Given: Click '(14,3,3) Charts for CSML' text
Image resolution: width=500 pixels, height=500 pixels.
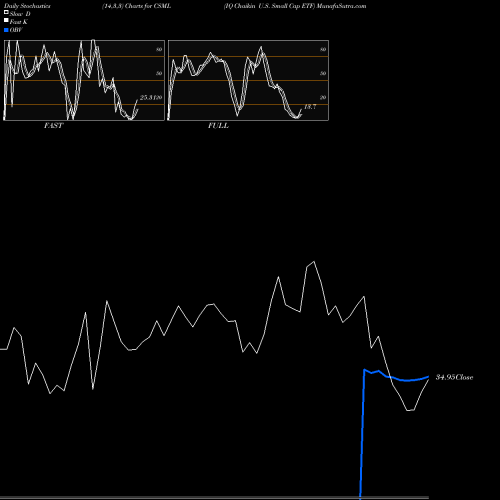Looking at the screenshot, I should click(x=137, y=6).
